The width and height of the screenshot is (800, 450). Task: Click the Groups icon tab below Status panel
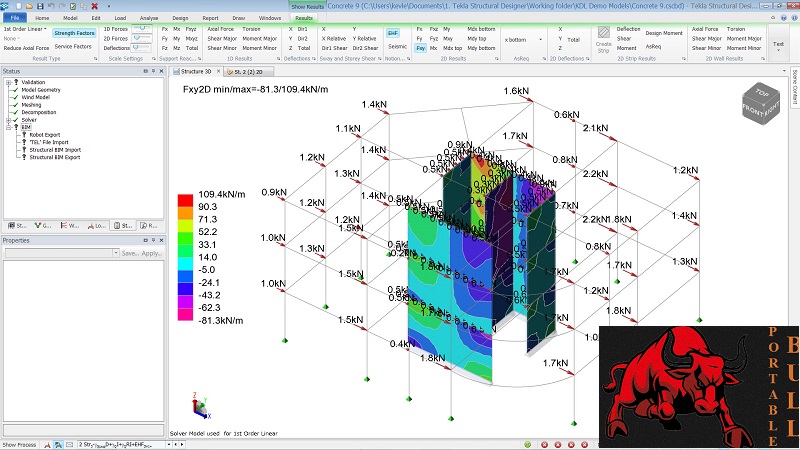[x=43, y=225]
